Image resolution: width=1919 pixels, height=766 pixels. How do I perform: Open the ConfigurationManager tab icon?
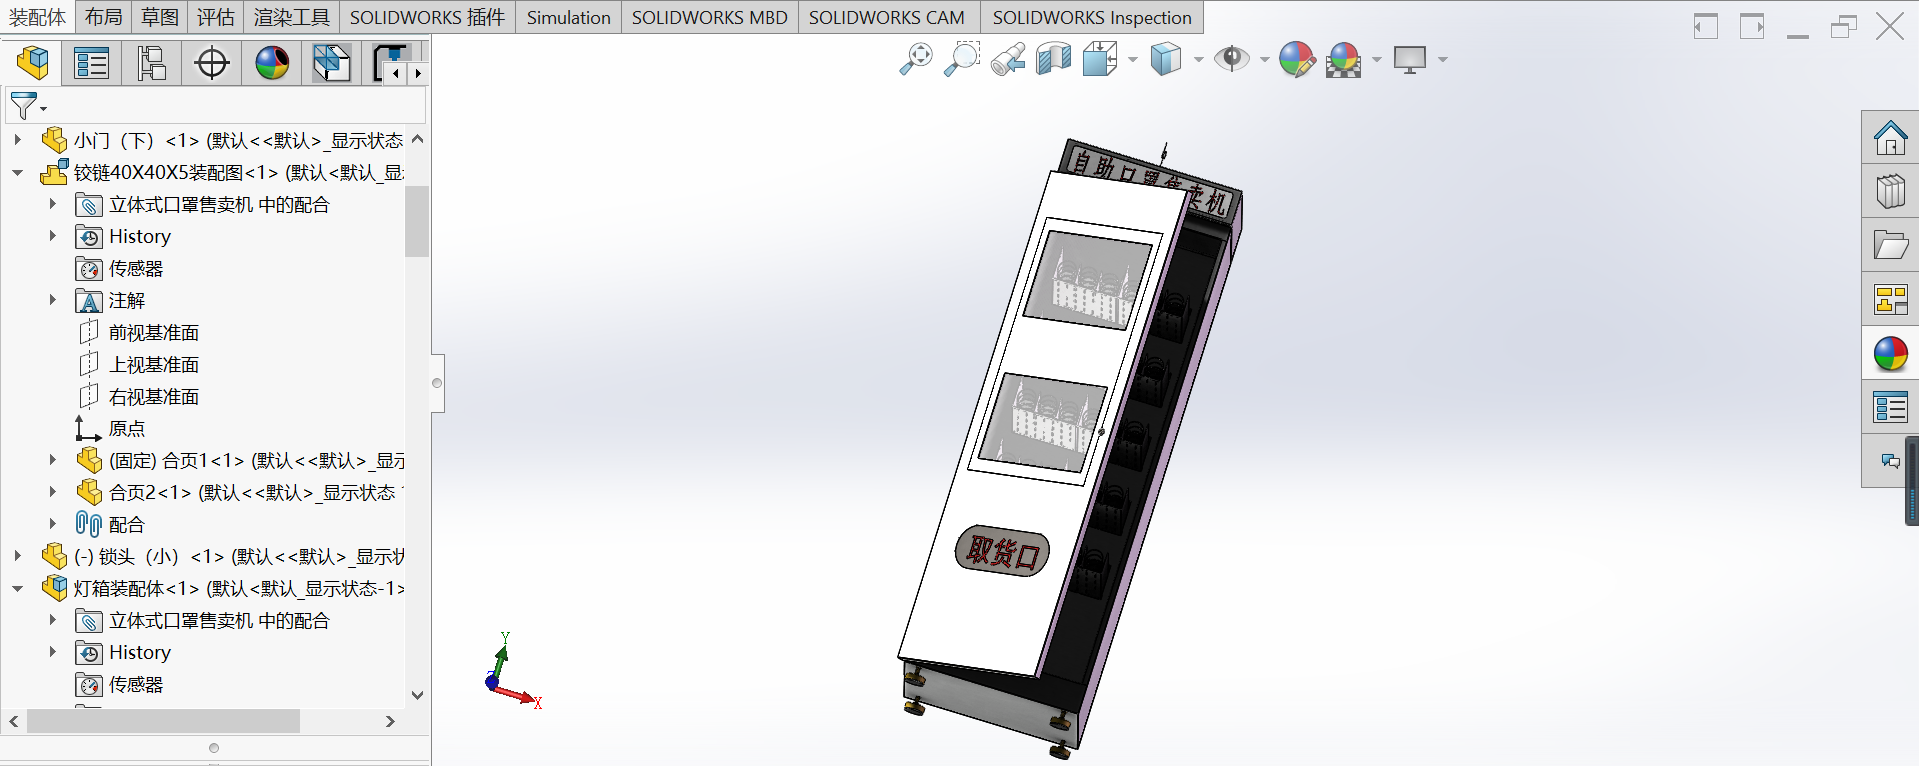pos(151,63)
